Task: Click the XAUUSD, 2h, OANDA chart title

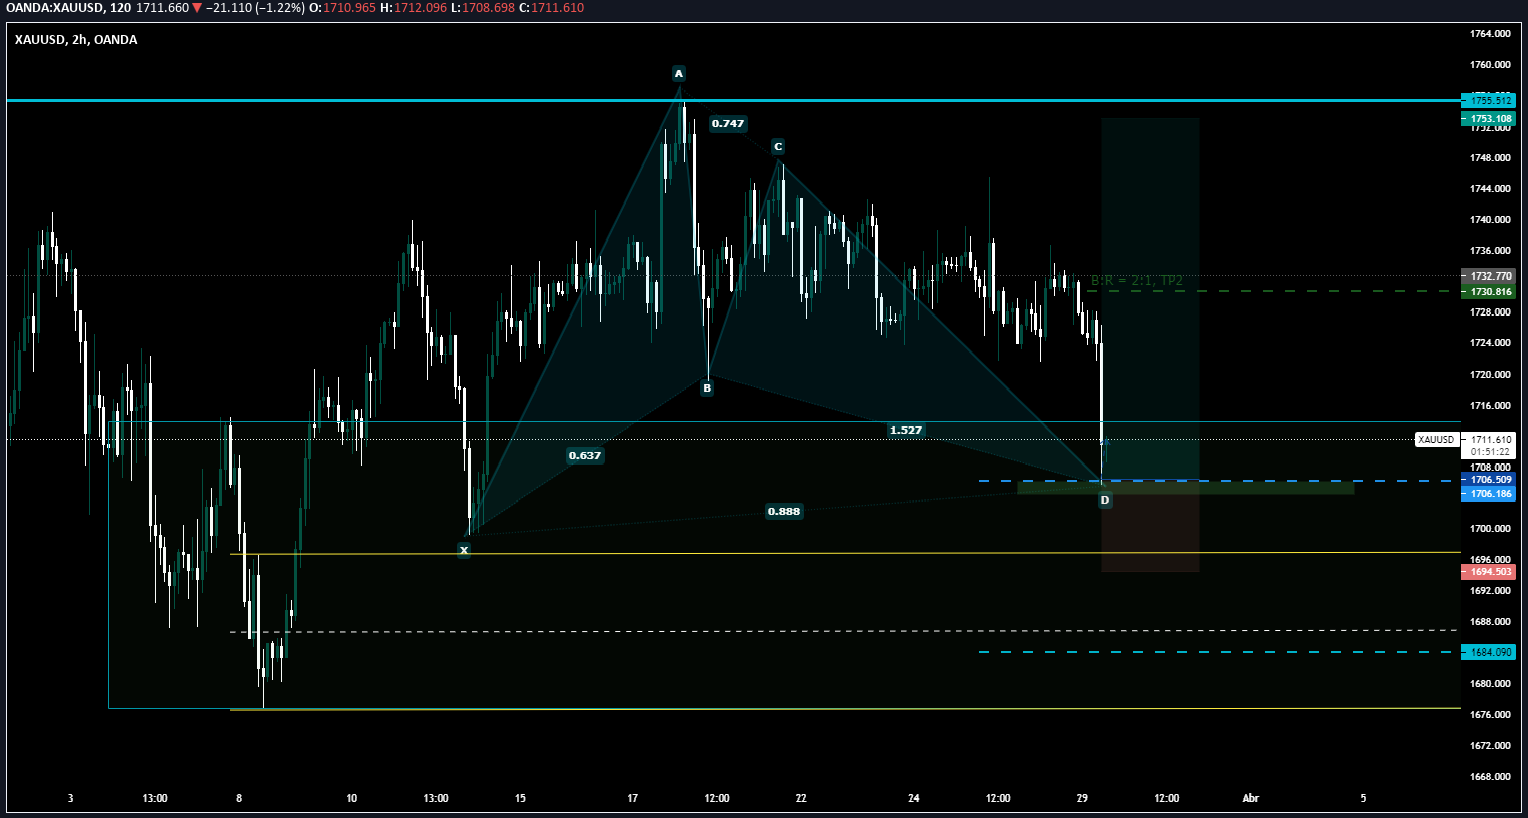Action: [x=76, y=40]
